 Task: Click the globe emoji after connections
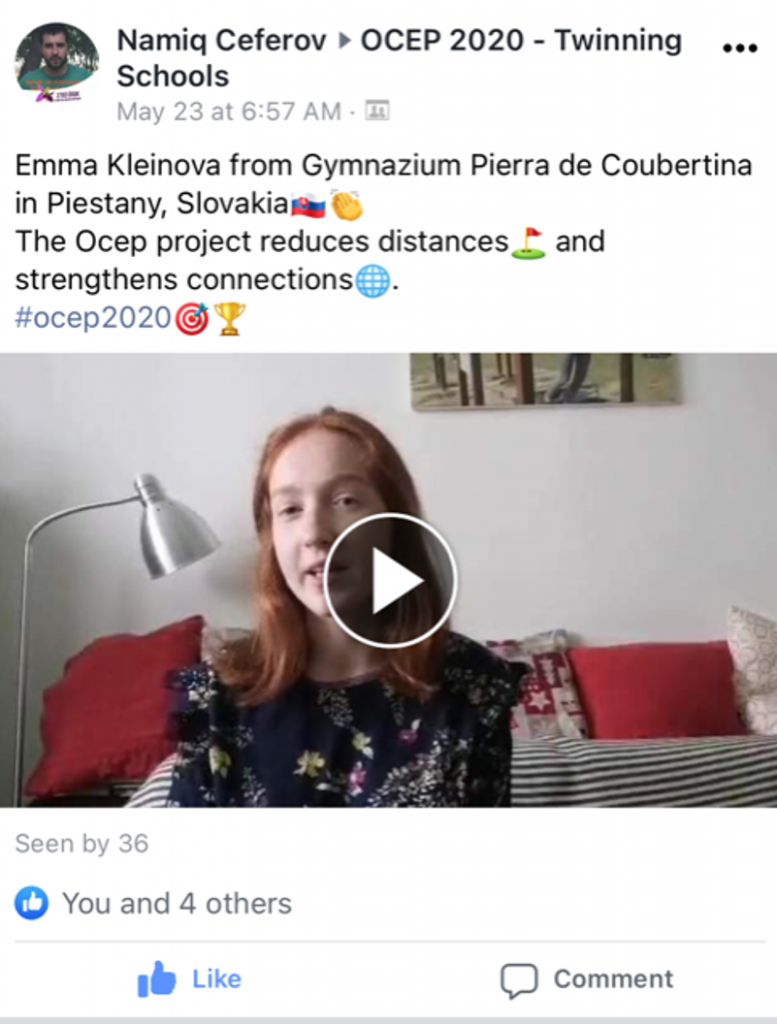pos(373,281)
